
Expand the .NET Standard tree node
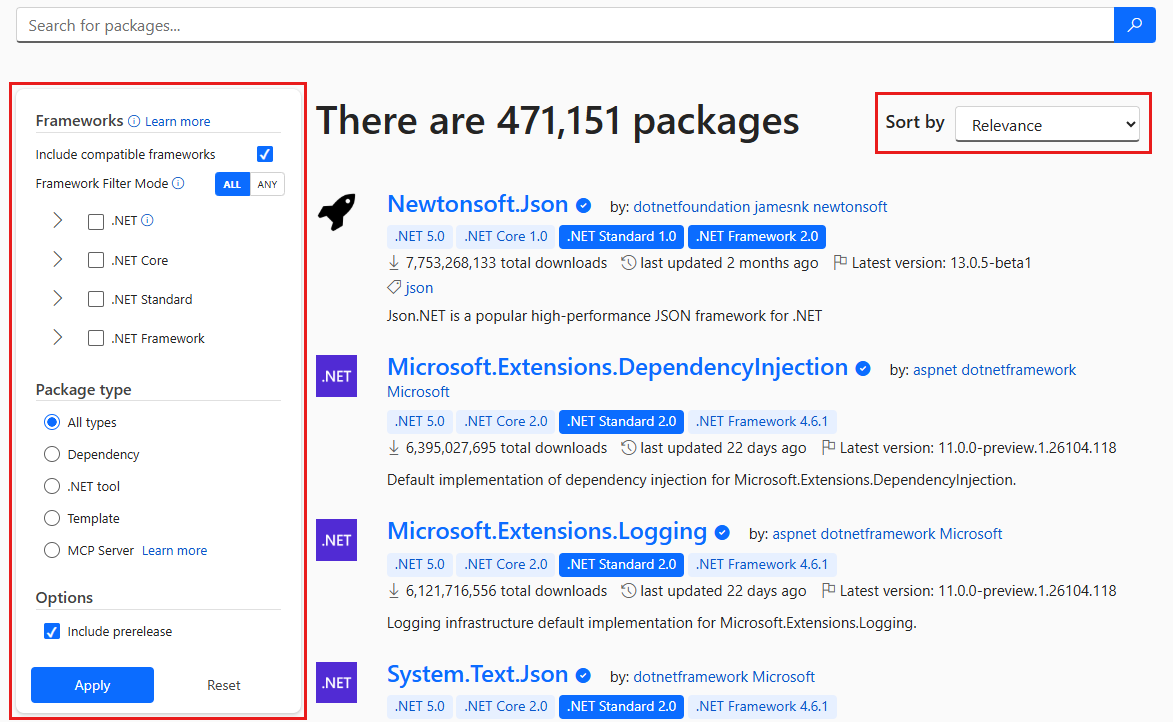tap(58, 298)
